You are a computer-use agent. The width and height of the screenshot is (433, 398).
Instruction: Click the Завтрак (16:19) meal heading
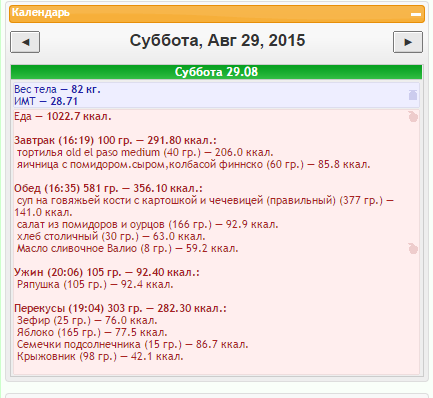click(x=115, y=140)
